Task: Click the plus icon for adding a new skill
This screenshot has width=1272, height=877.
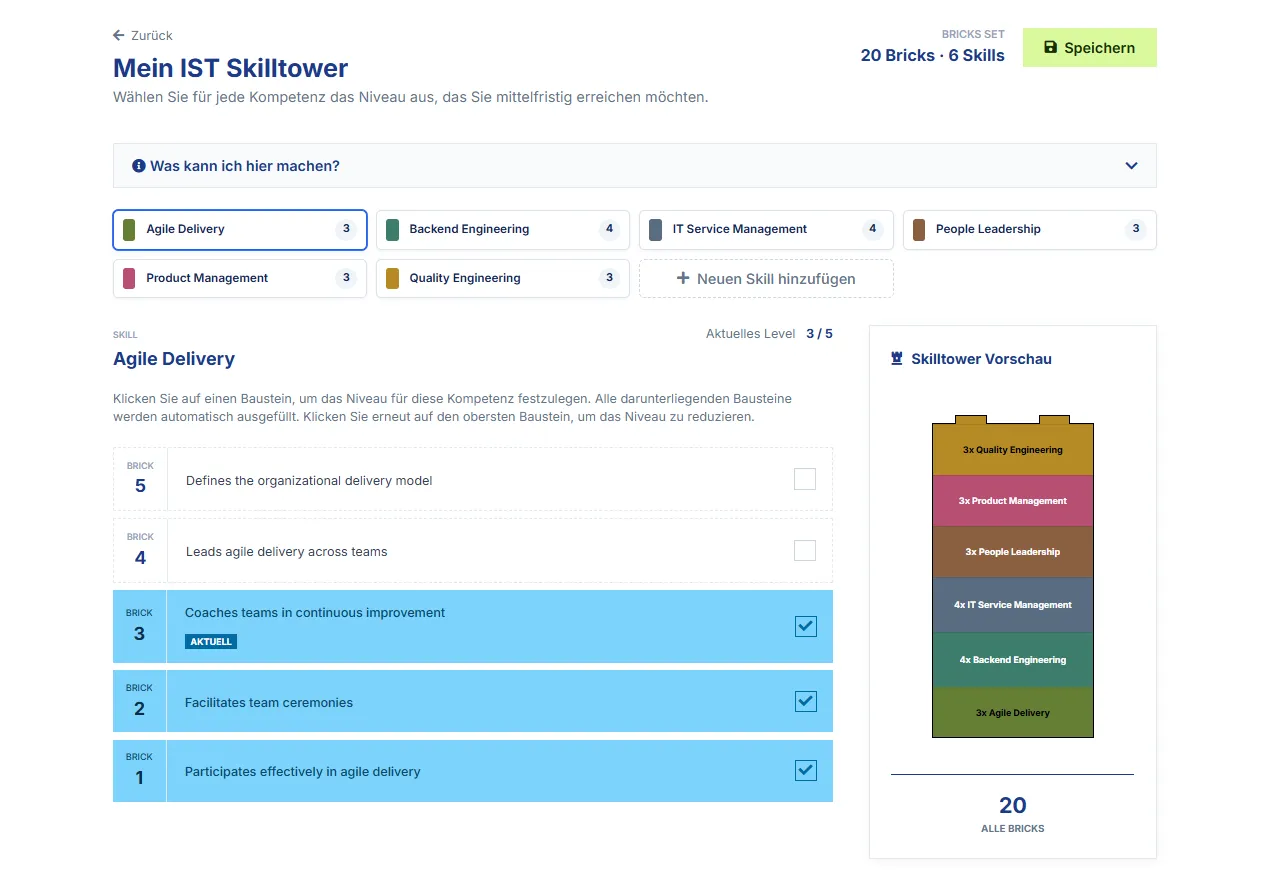Action: pos(684,278)
